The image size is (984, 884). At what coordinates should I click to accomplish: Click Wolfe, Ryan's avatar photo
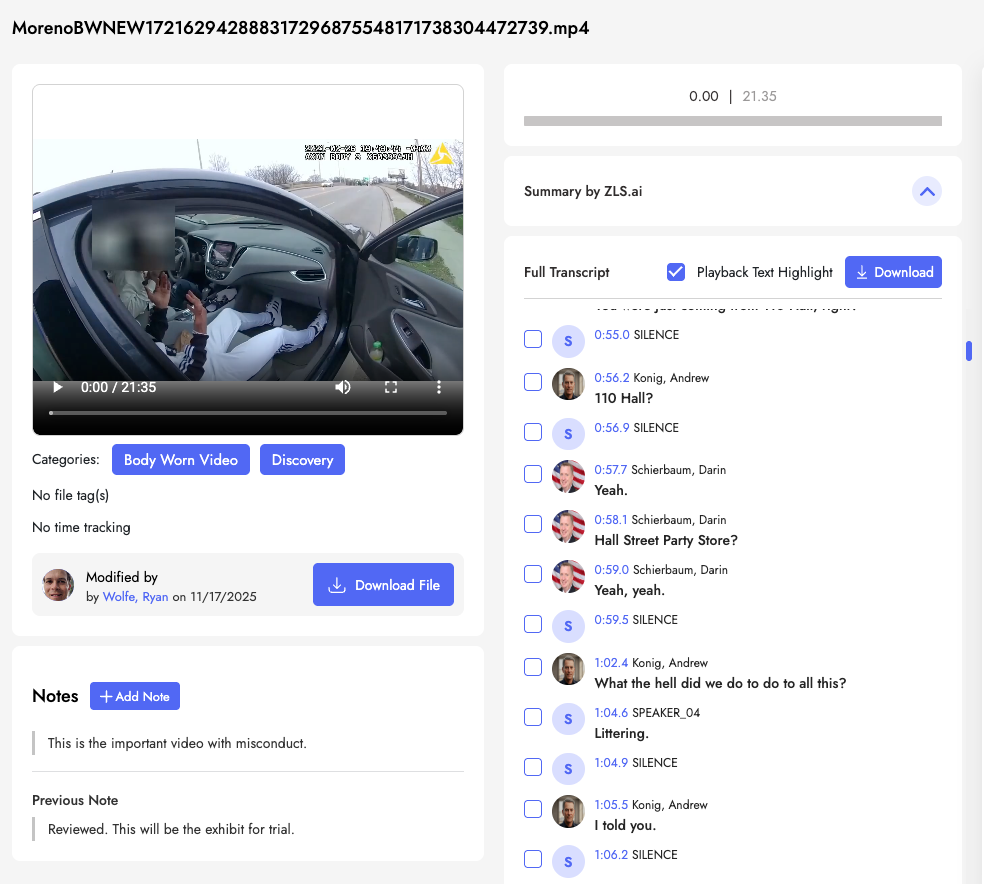click(58, 585)
